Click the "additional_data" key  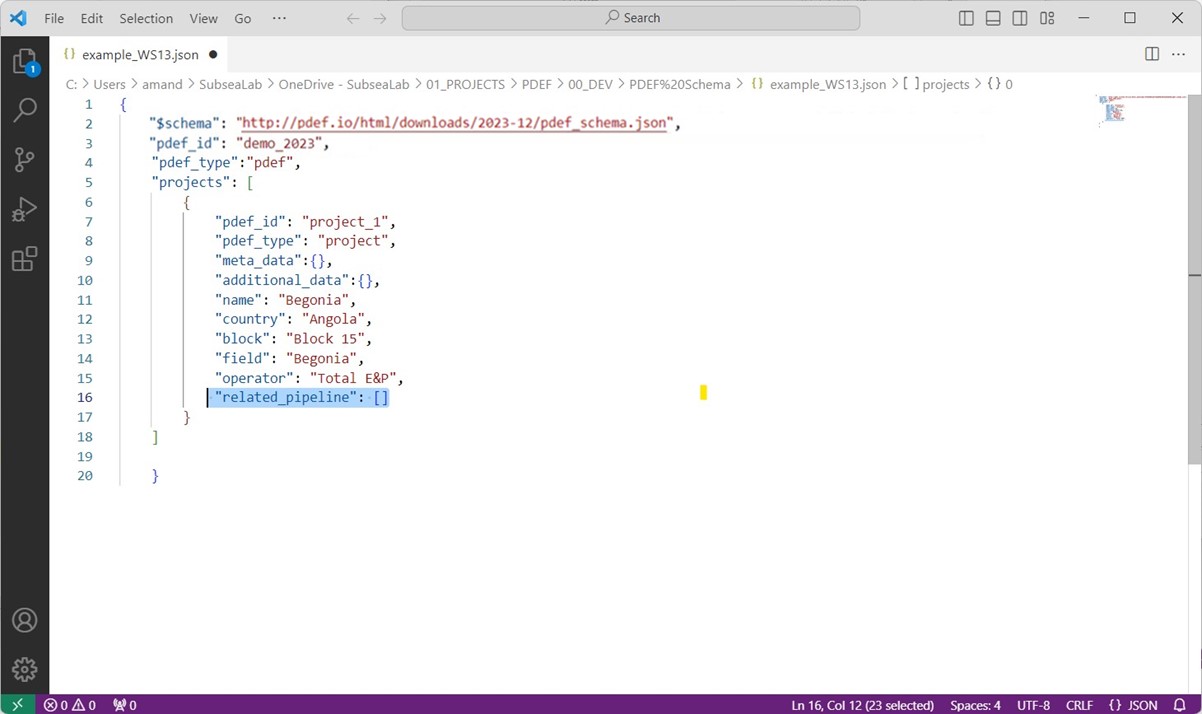282,280
